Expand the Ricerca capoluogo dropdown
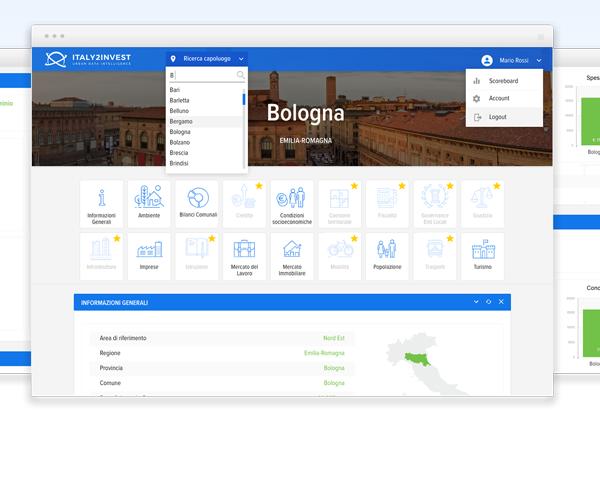 point(207,59)
